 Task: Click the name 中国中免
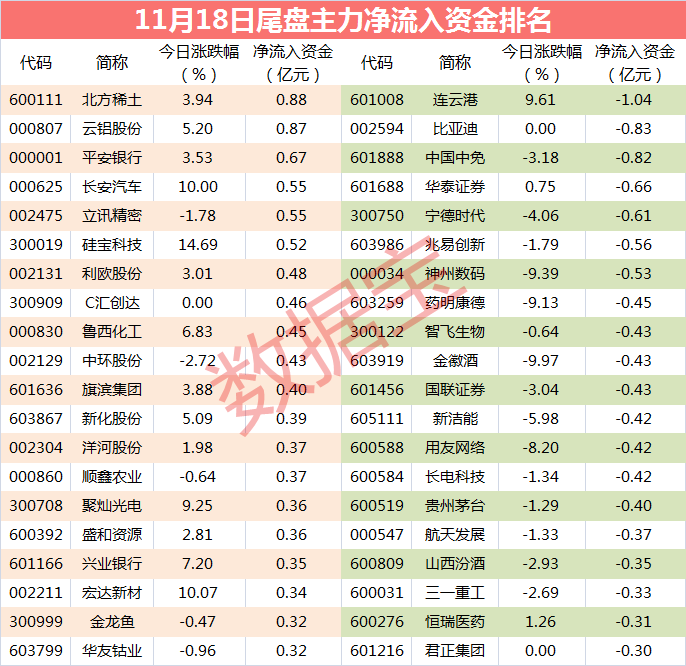tap(455, 158)
